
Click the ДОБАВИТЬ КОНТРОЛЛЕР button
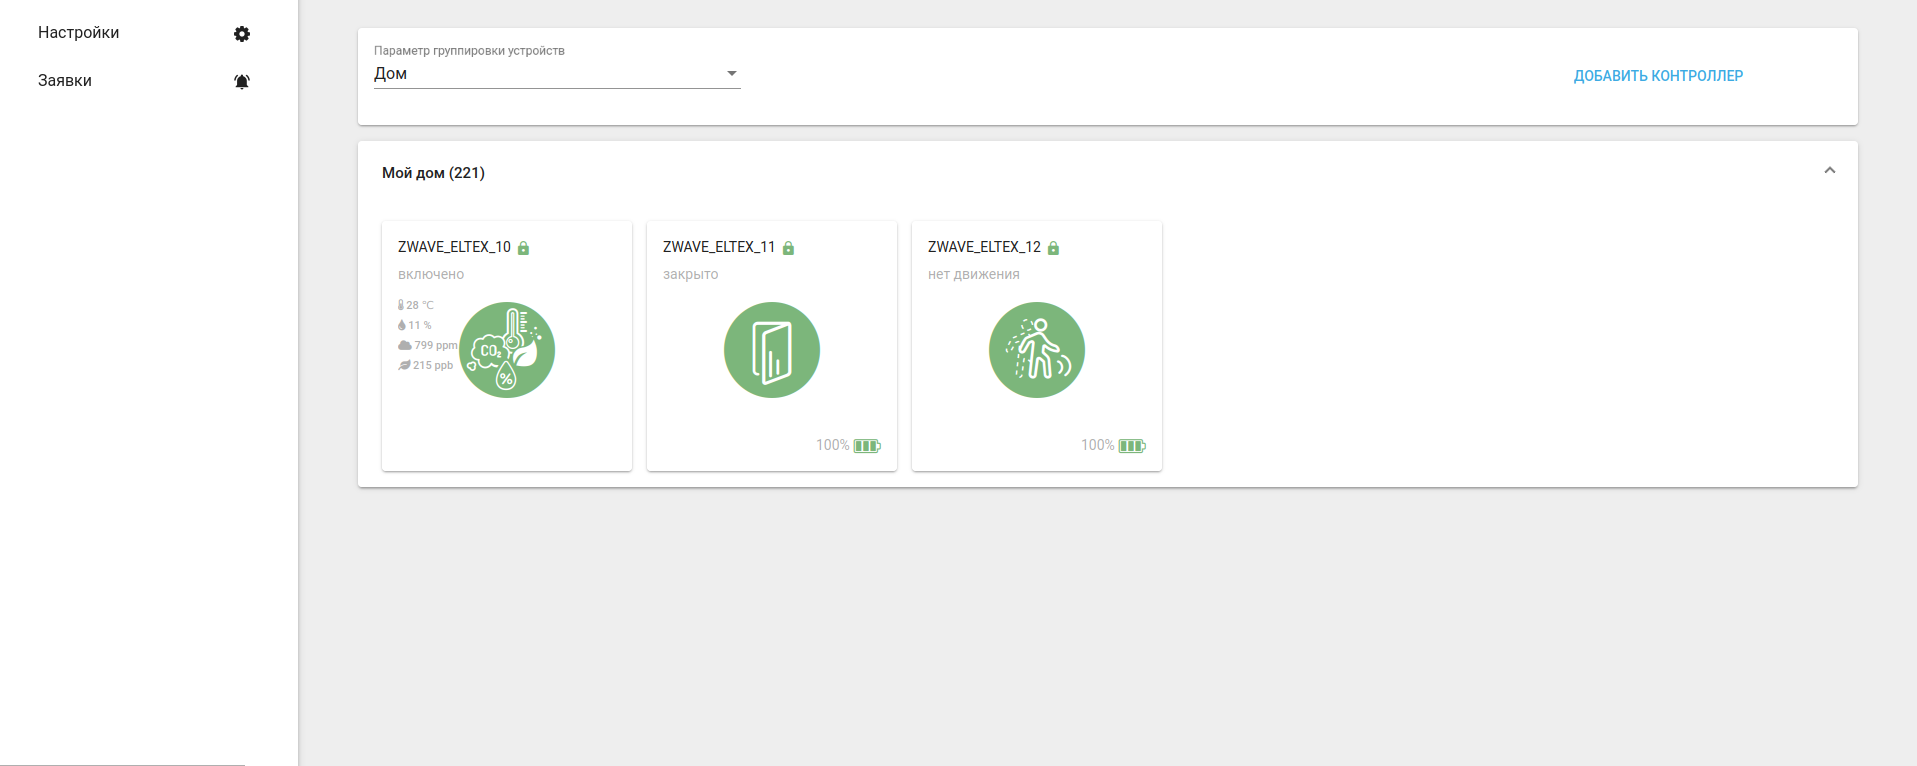point(1658,76)
